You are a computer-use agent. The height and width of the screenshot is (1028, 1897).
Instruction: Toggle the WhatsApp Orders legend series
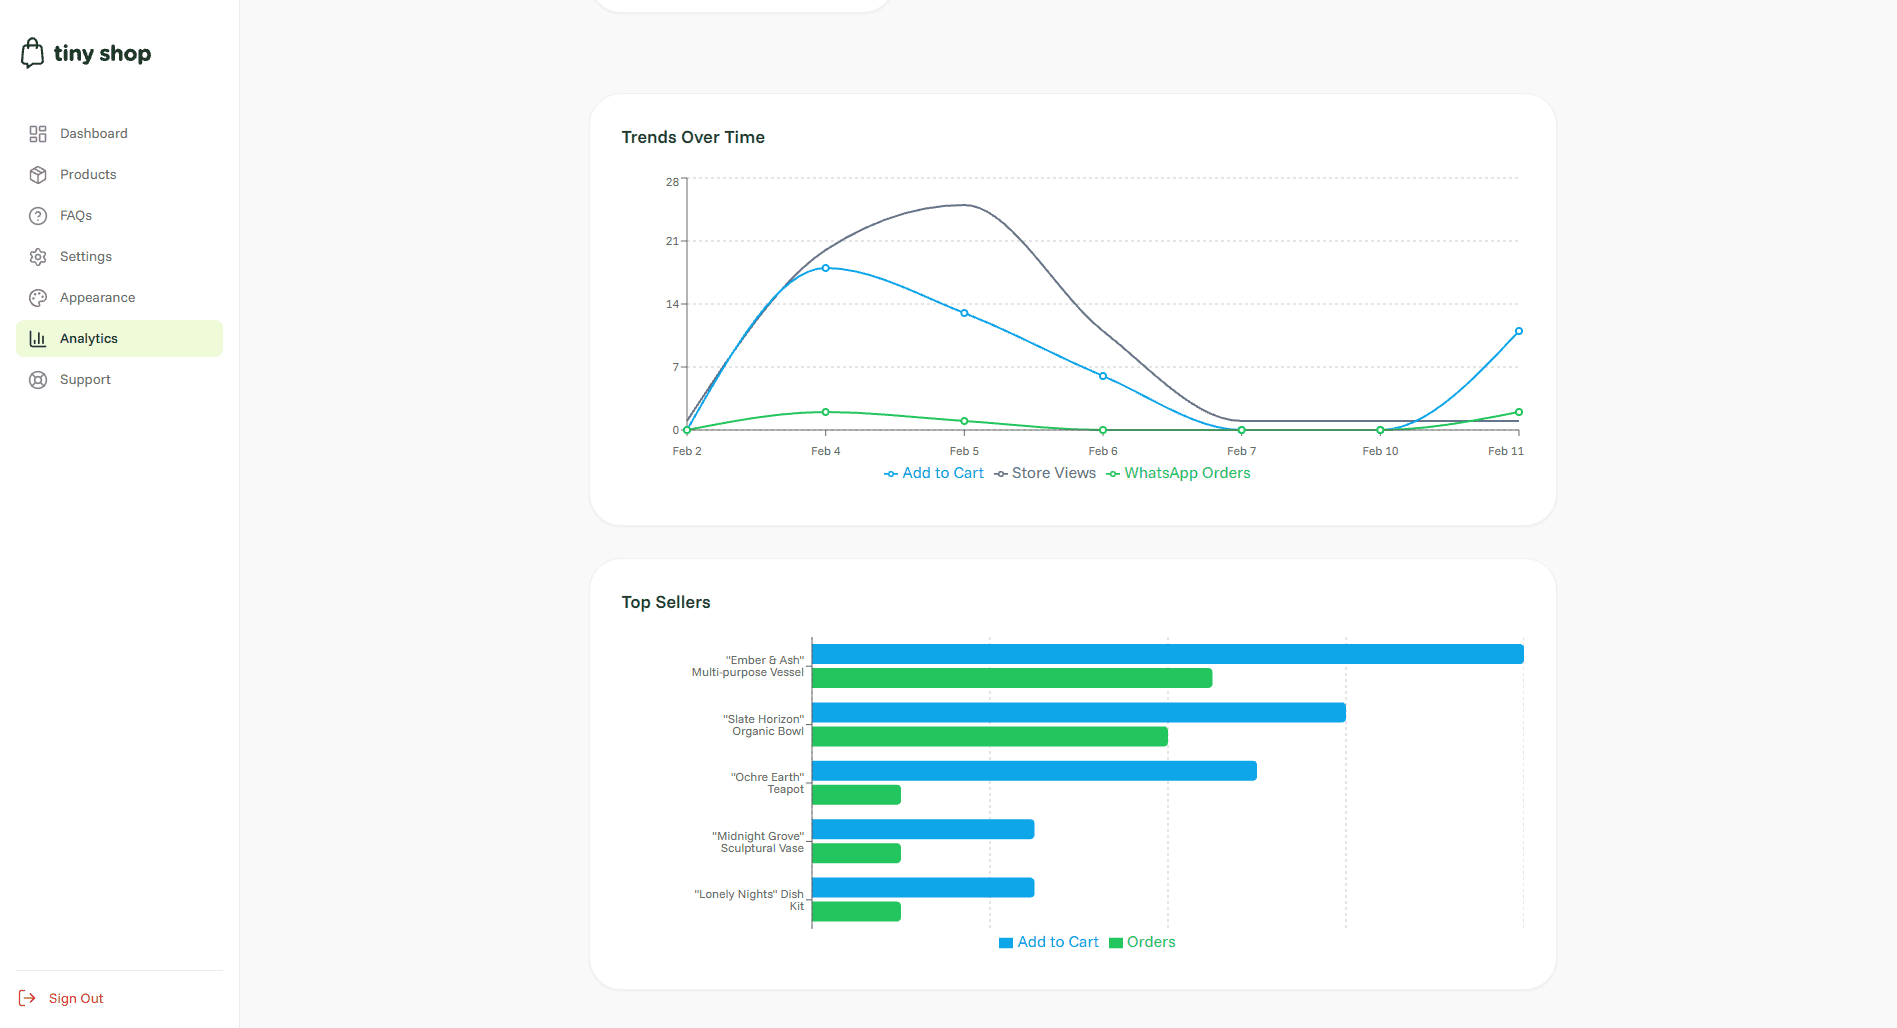1178,472
